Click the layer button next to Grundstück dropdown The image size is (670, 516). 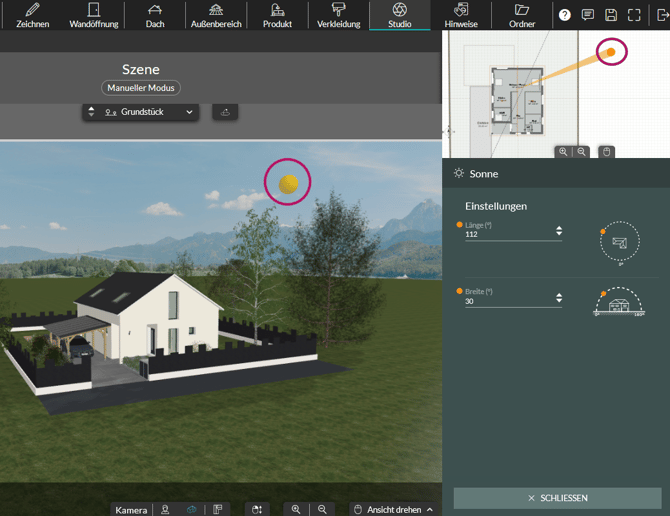pyautogui.click(x=225, y=112)
